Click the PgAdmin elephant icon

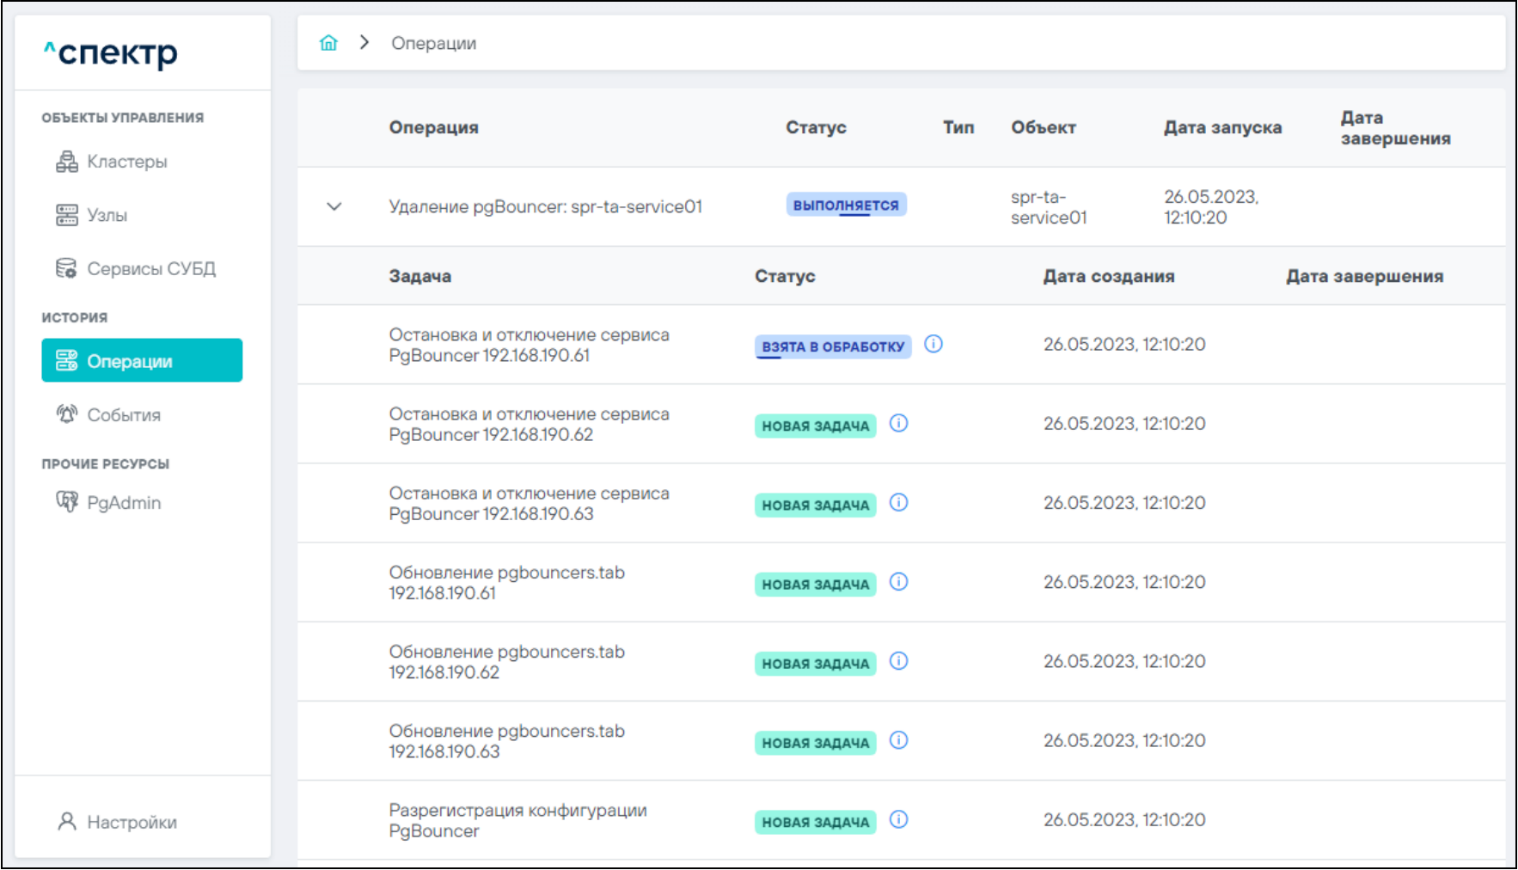[x=66, y=502]
